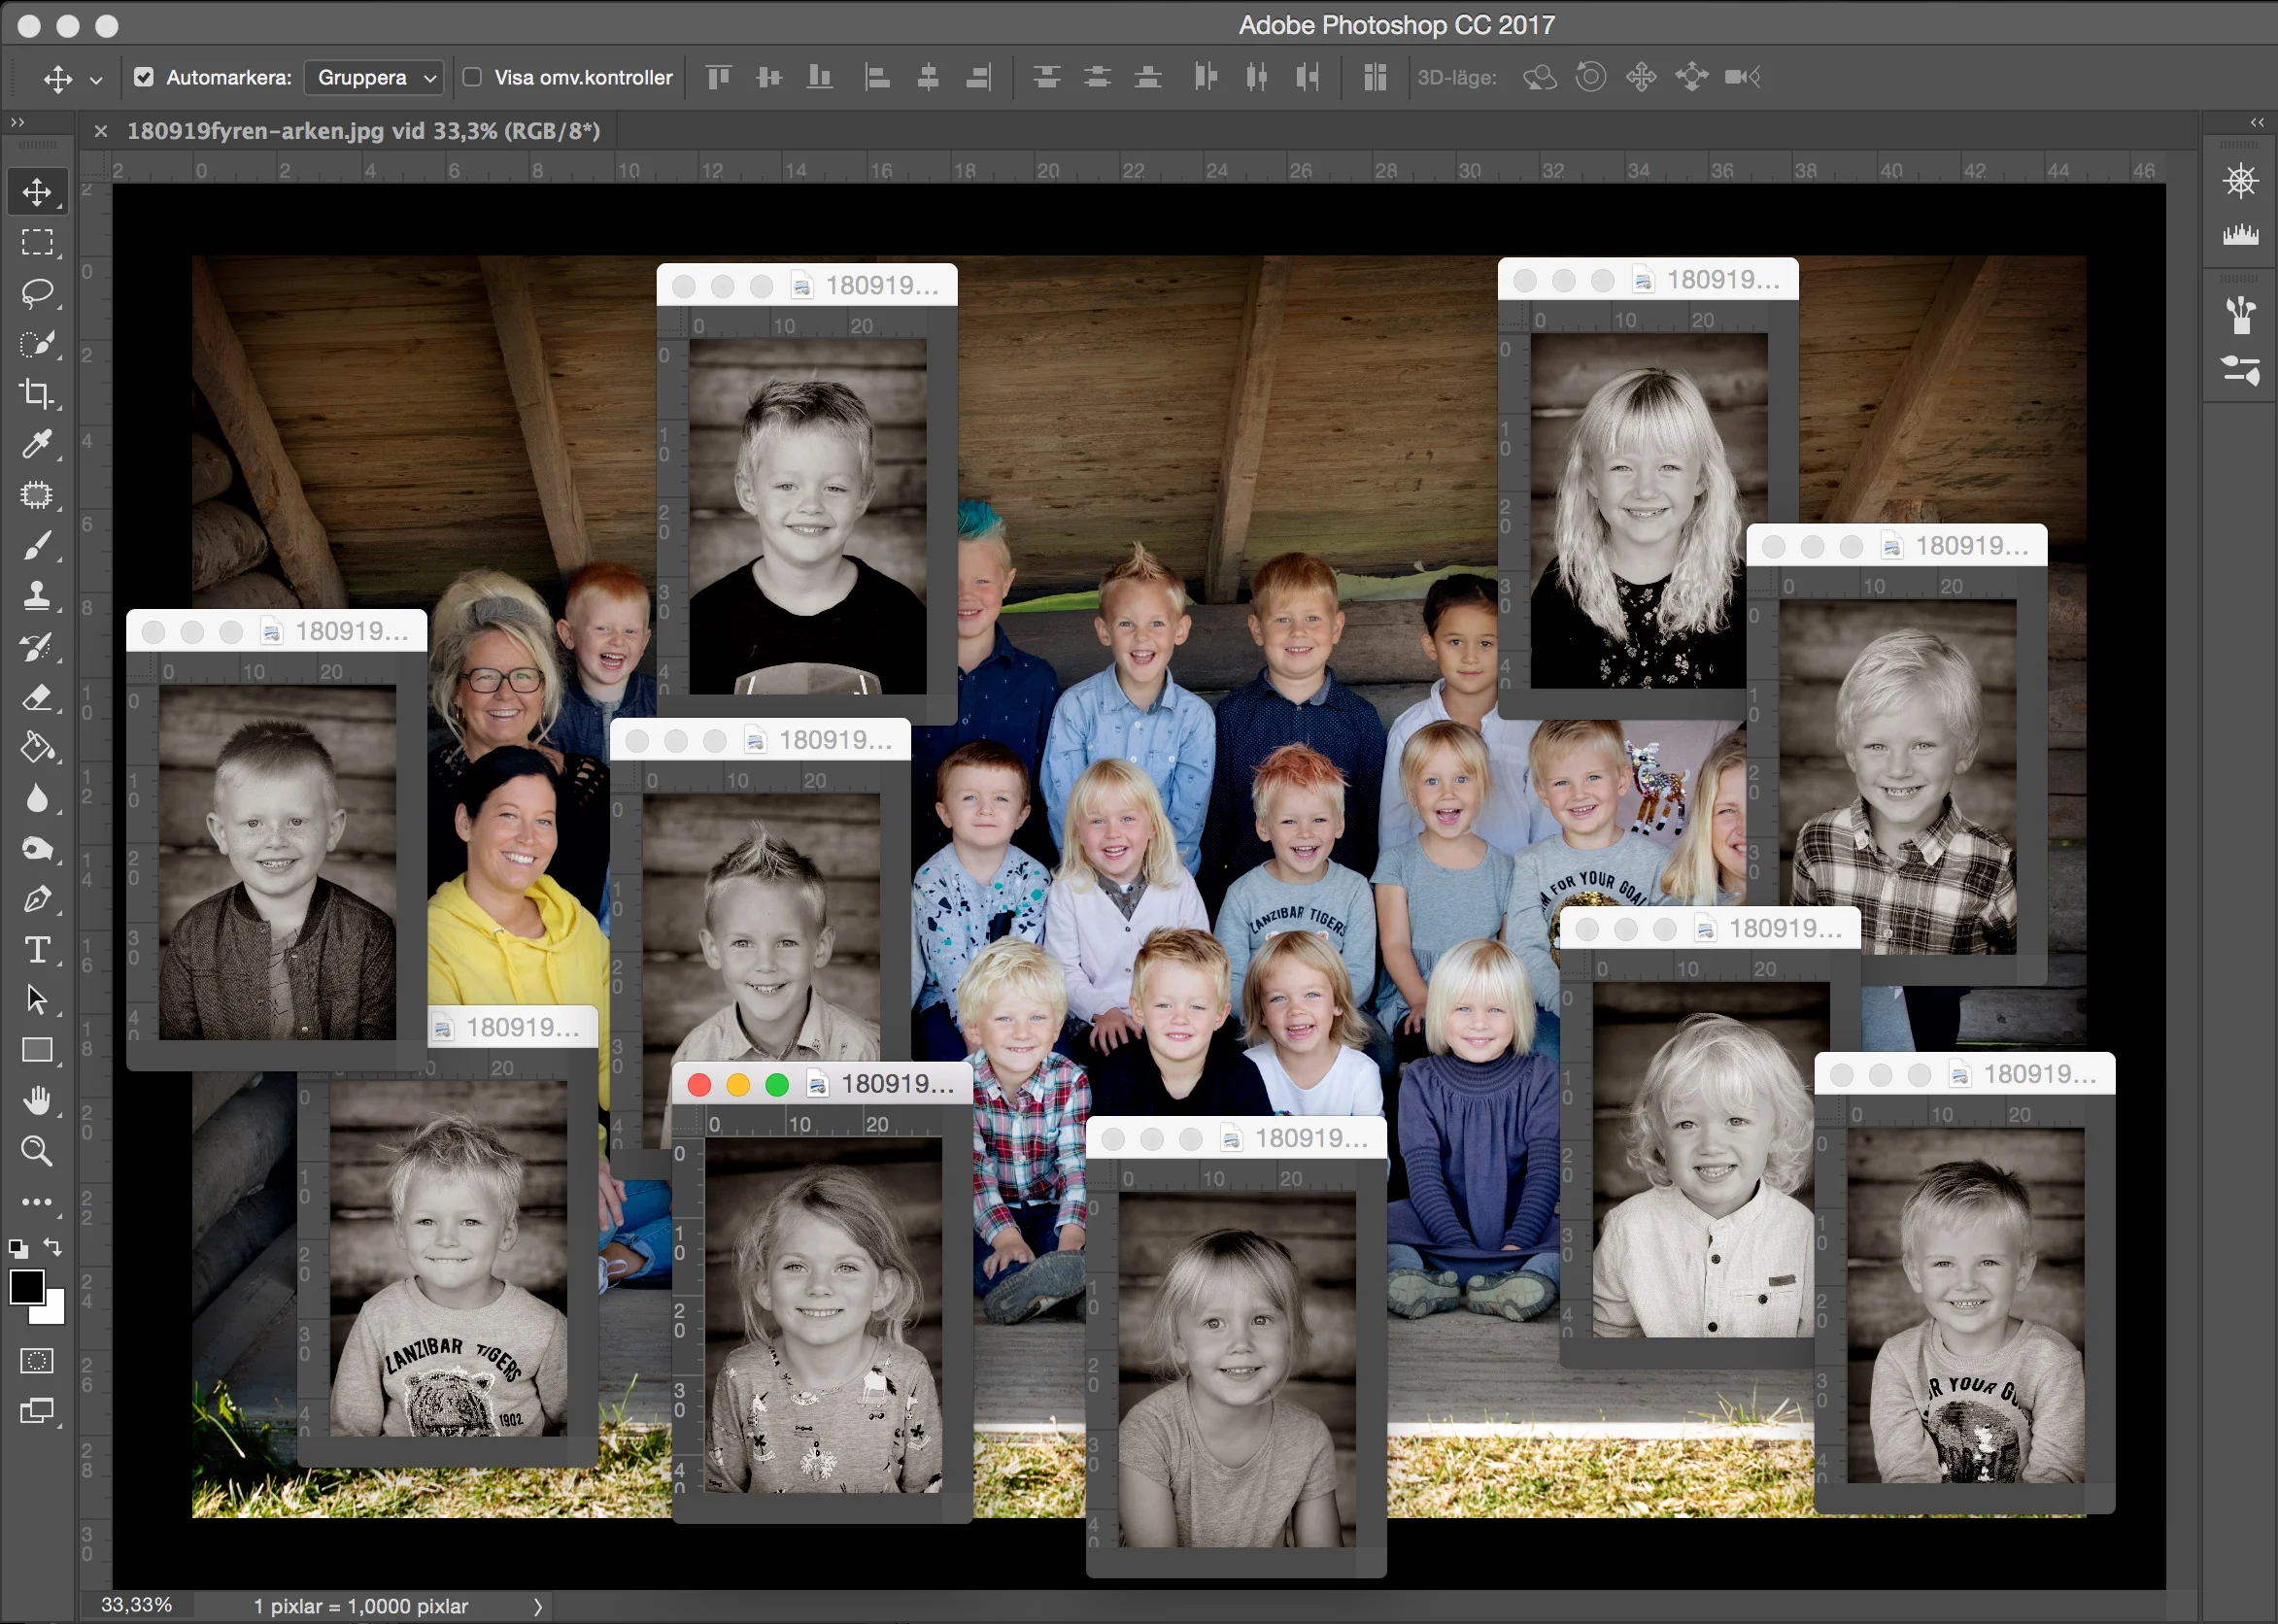Screen dimensions: 2278x1624
Task: Toggle Quick Mask mode icon
Action: (x=37, y=1361)
